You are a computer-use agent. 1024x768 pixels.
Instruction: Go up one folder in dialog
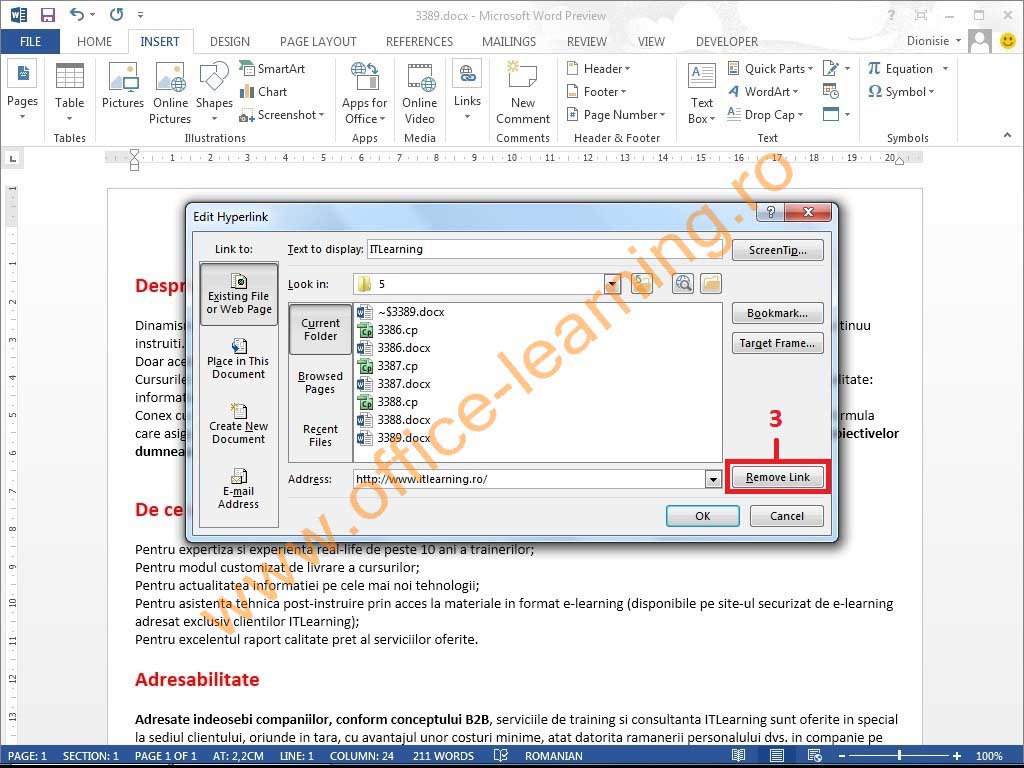click(642, 283)
